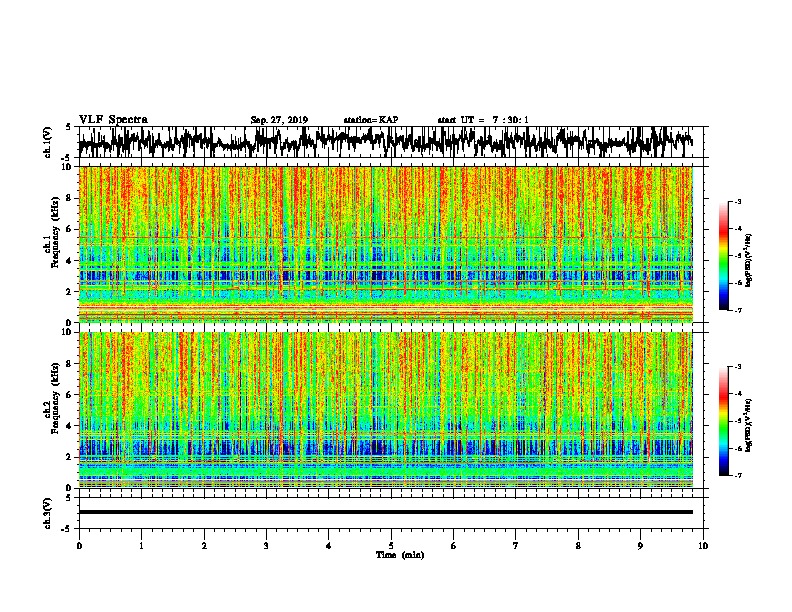The height and width of the screenshot is (612, 792).
Task: Click the "ch.1(V)" axis label
Action: 47,142
